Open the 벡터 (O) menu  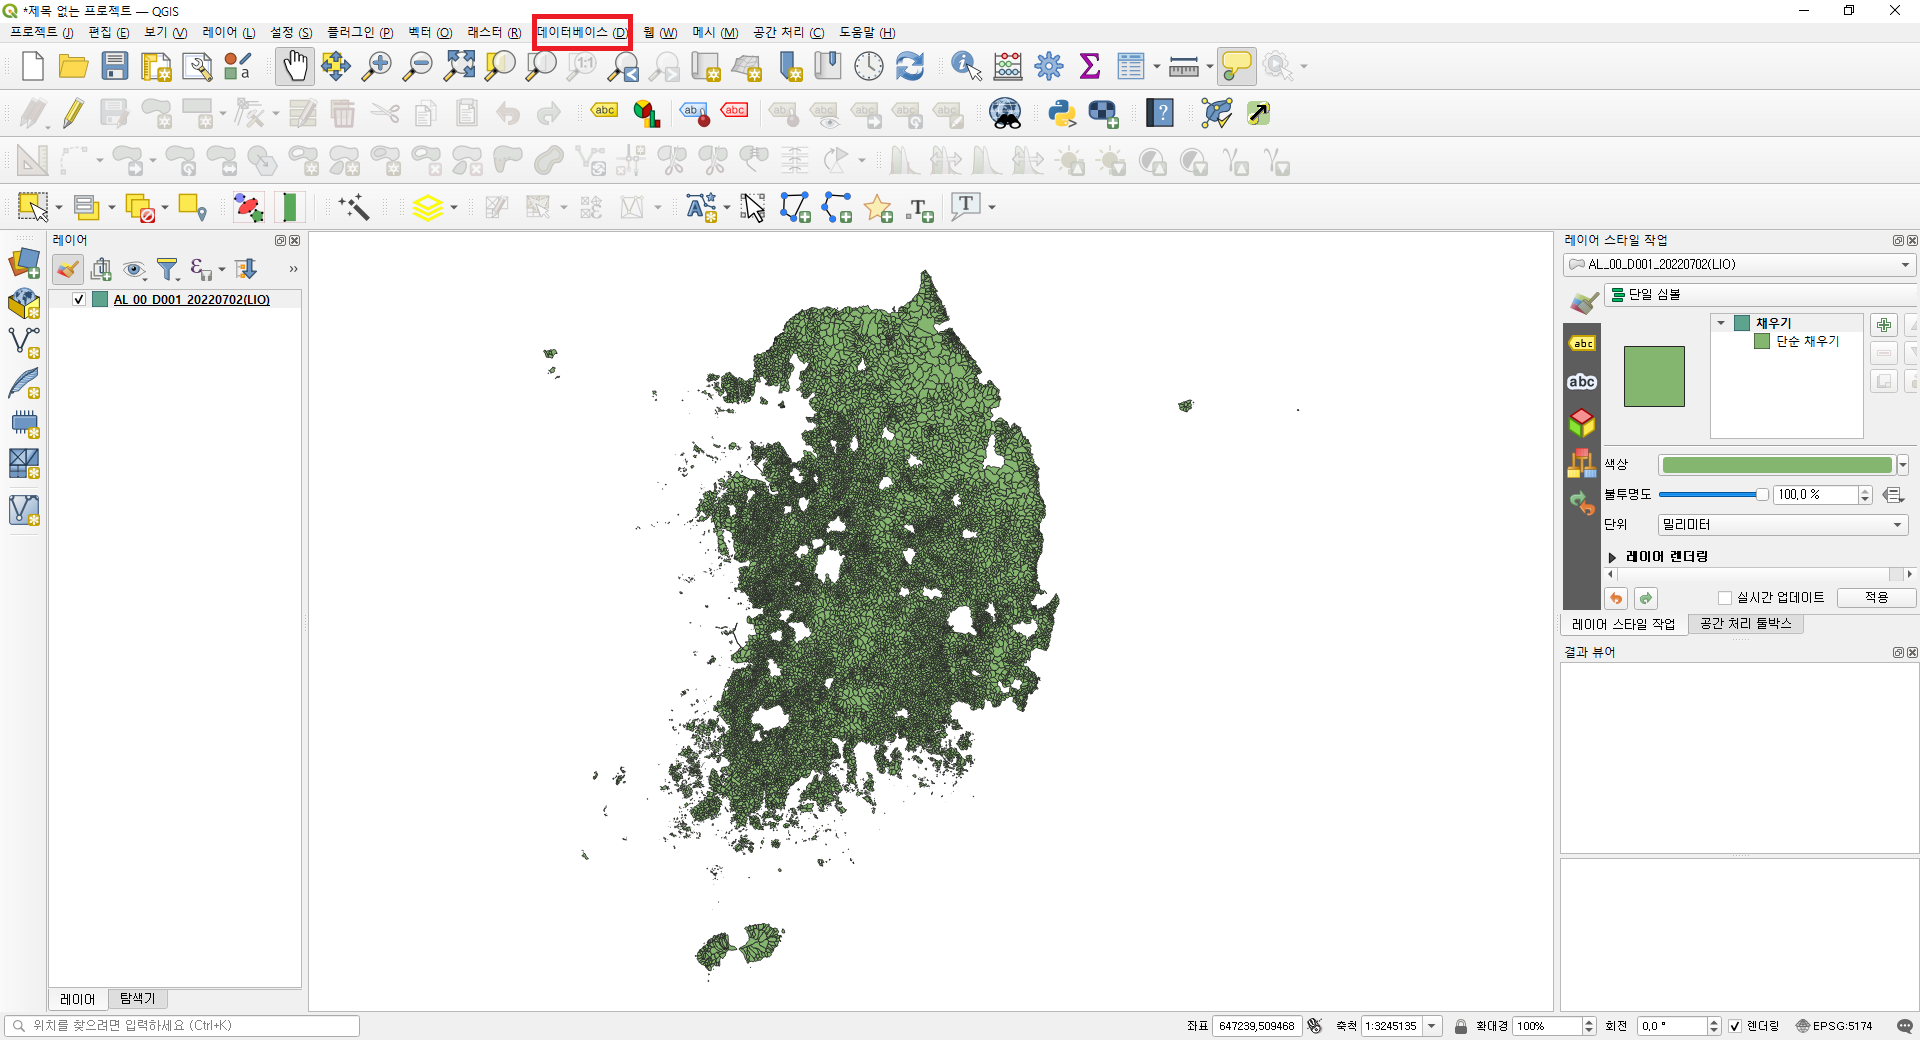(430, 32)
